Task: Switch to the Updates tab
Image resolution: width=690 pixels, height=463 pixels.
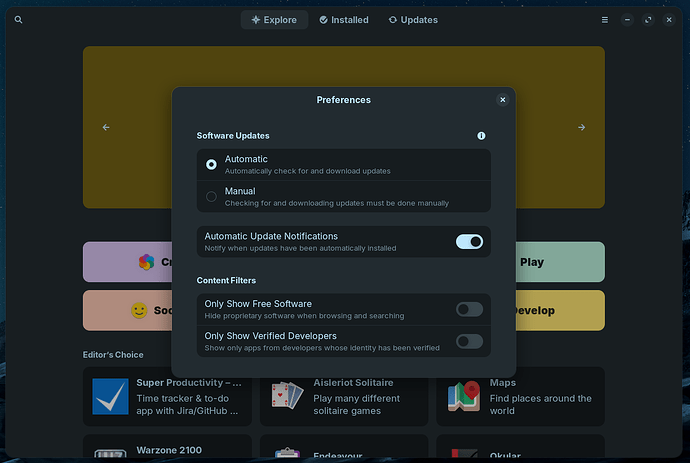Action: pos(412,20)
